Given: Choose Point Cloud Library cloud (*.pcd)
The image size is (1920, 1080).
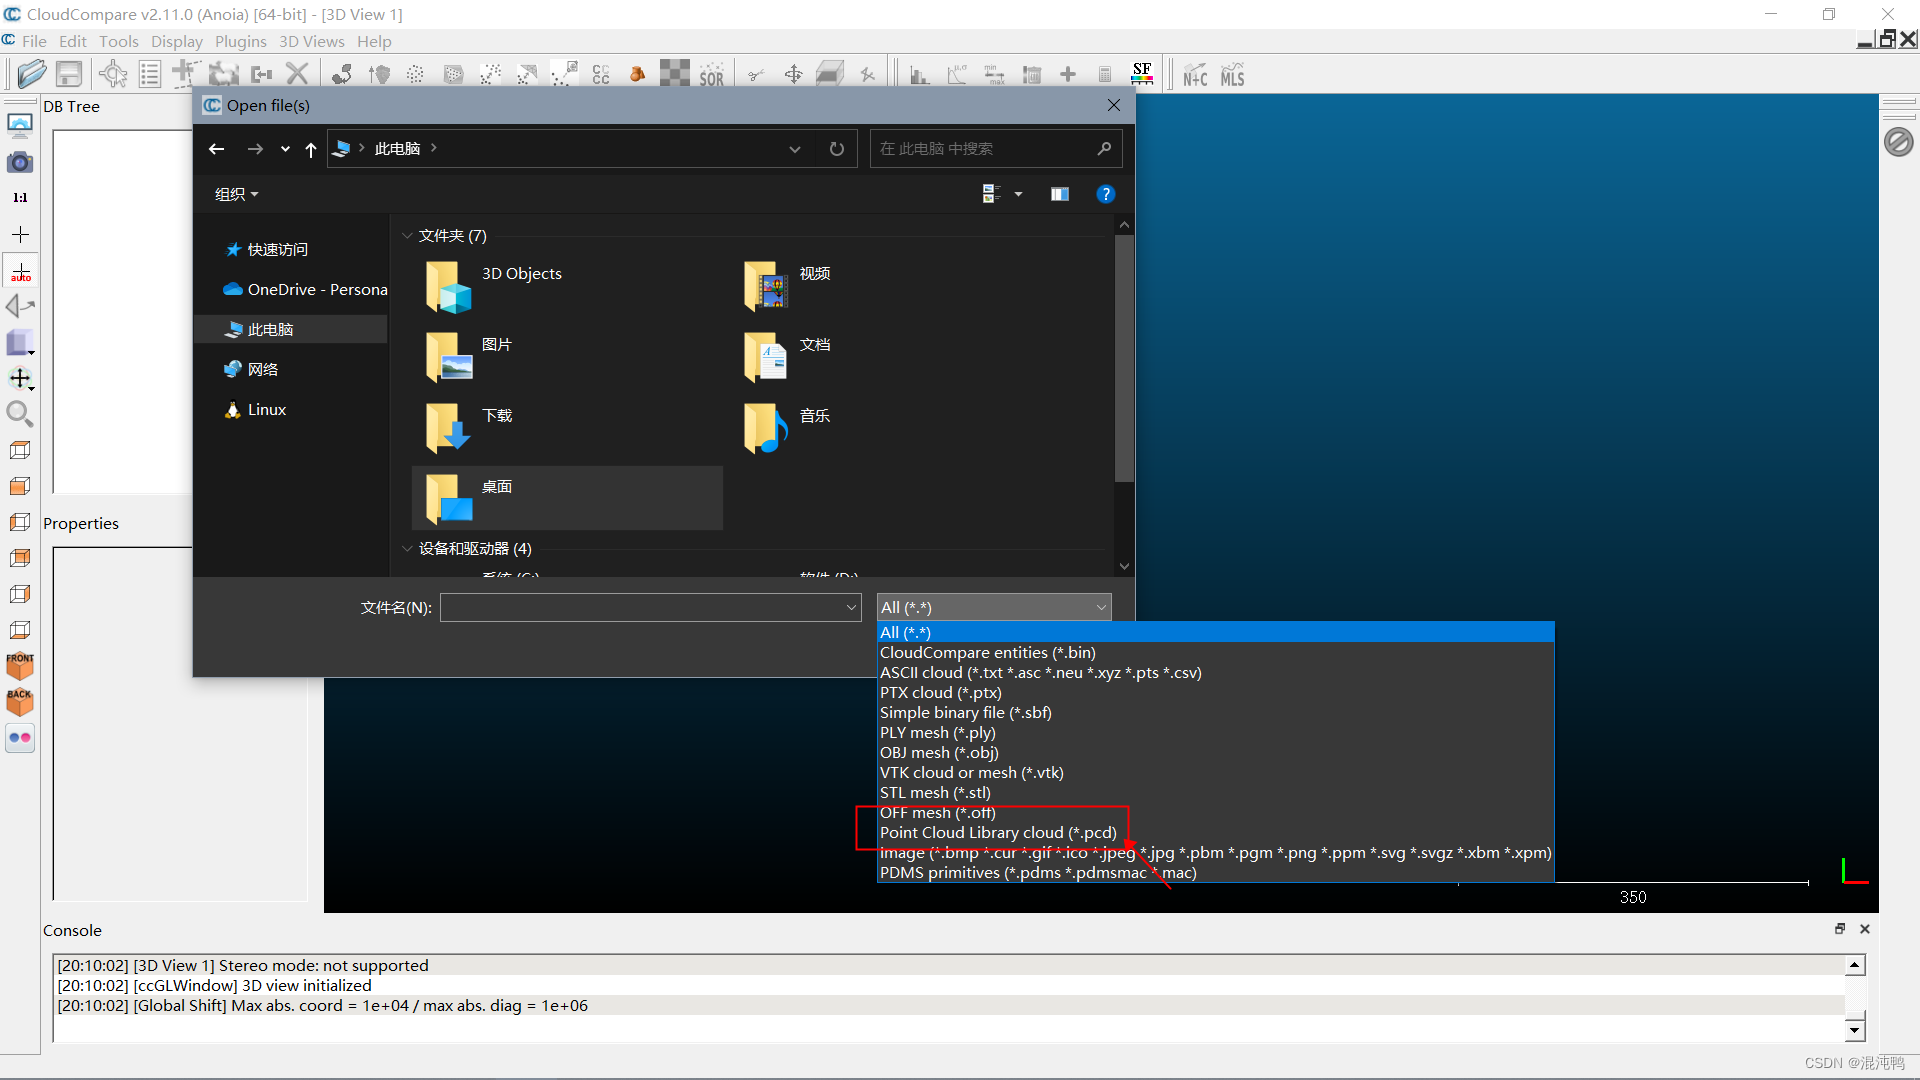Looking at the screenshot, I should [1215, 832].
